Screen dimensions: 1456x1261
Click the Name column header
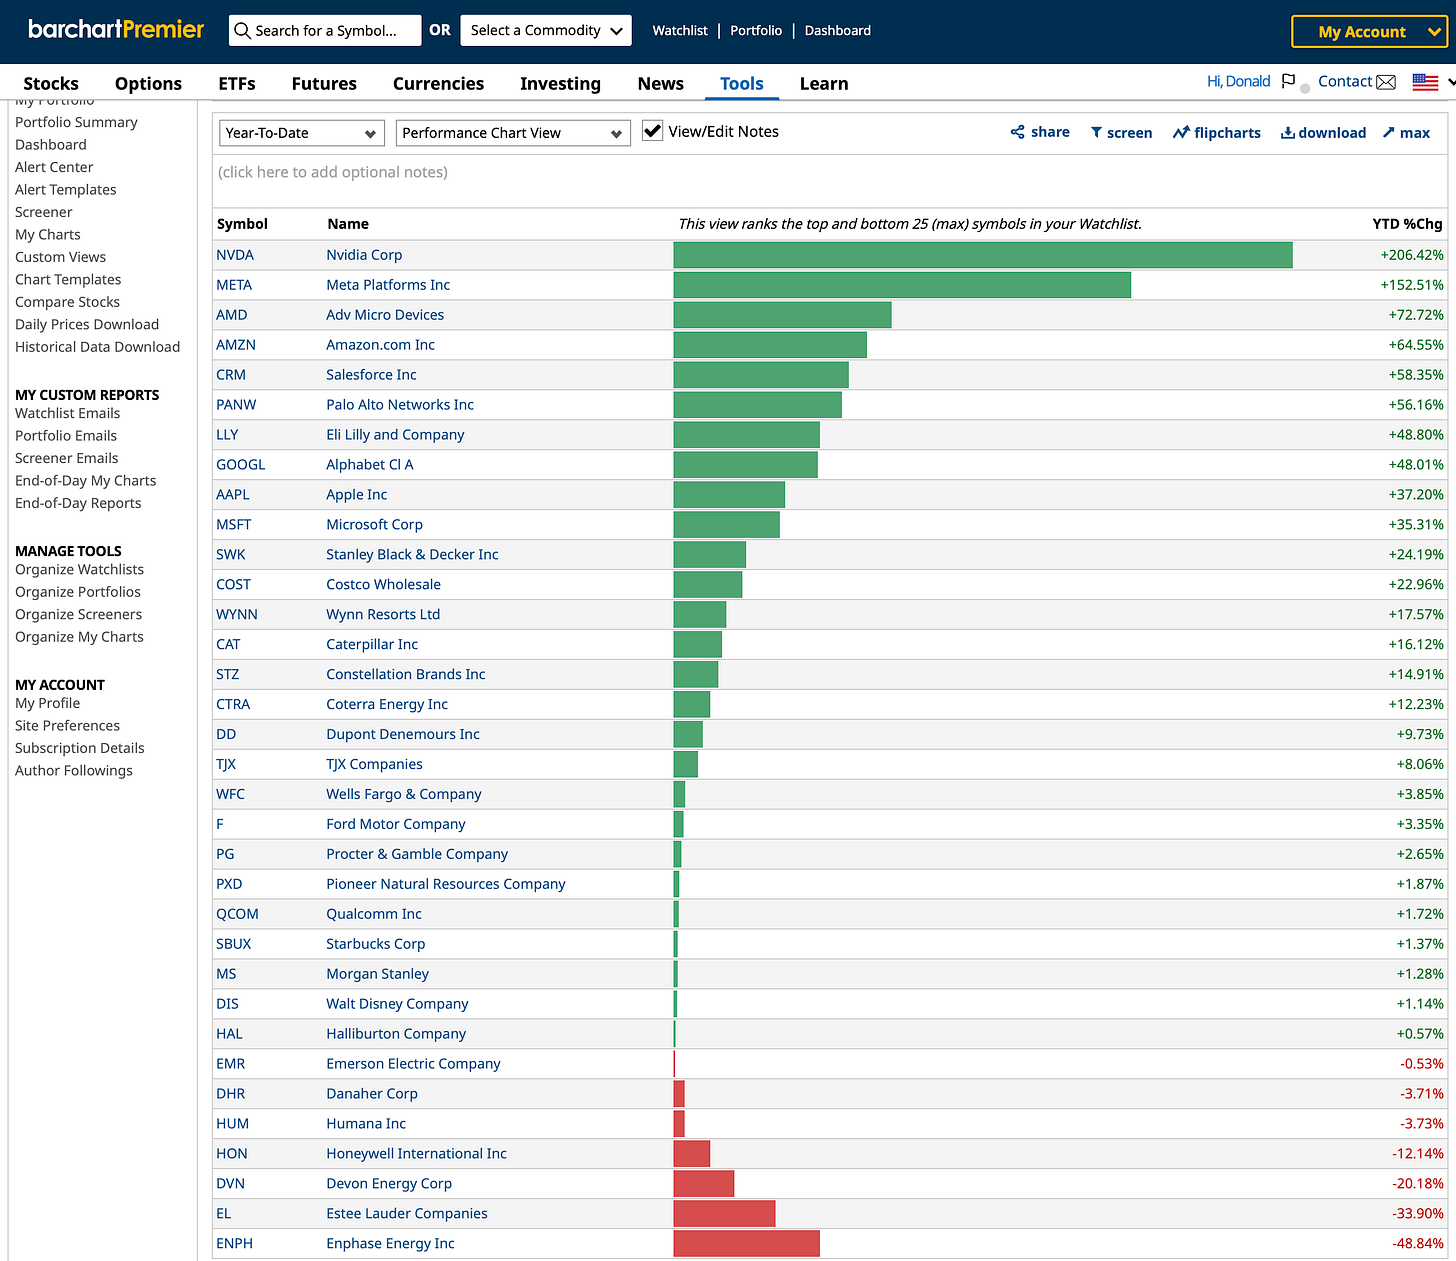pyautogui.click(x=348, y=224)
